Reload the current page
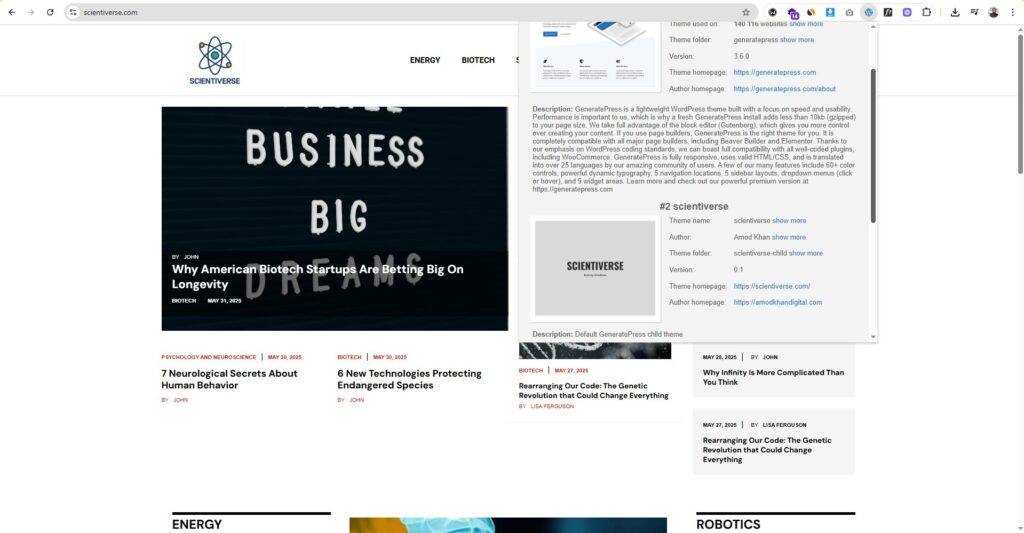The height and width of the screenshot is (533, 1024). 50,12
